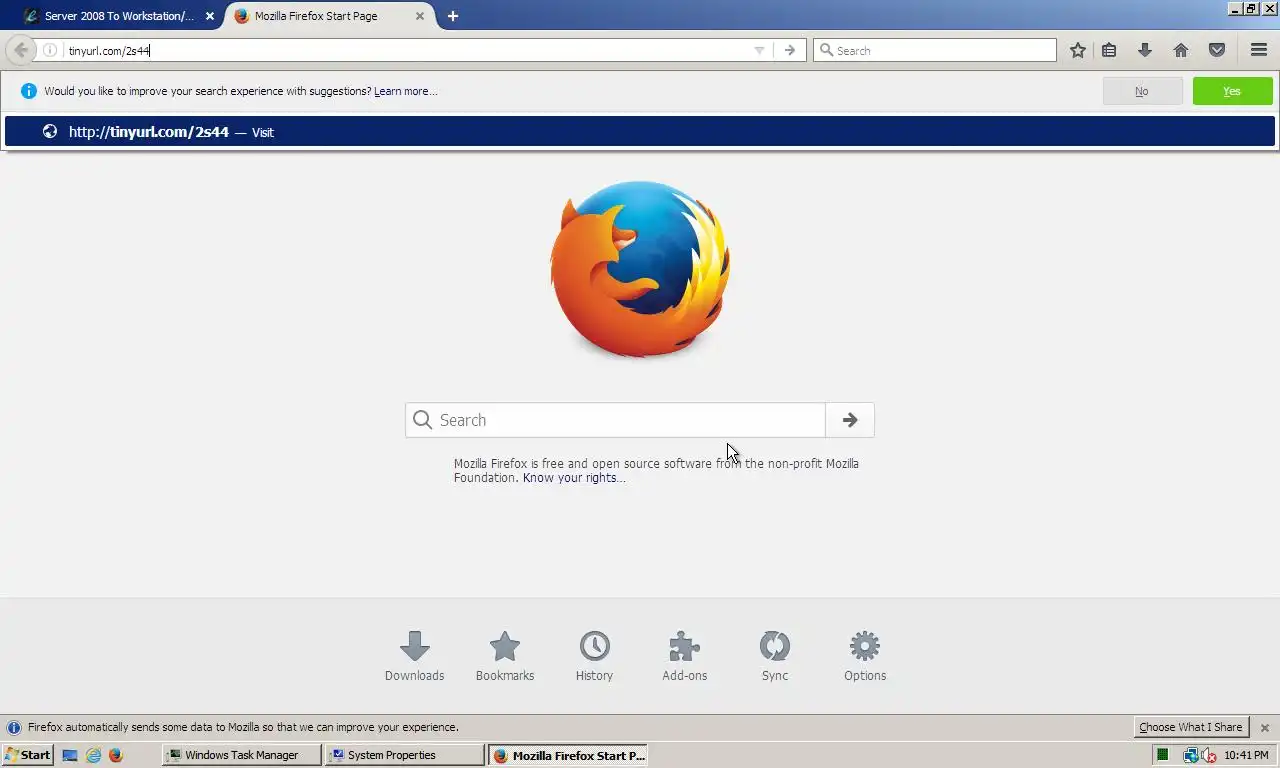The height and width of the screenshot is (768, 1280).
Task: Open the Learn more link
Action: 405,91
